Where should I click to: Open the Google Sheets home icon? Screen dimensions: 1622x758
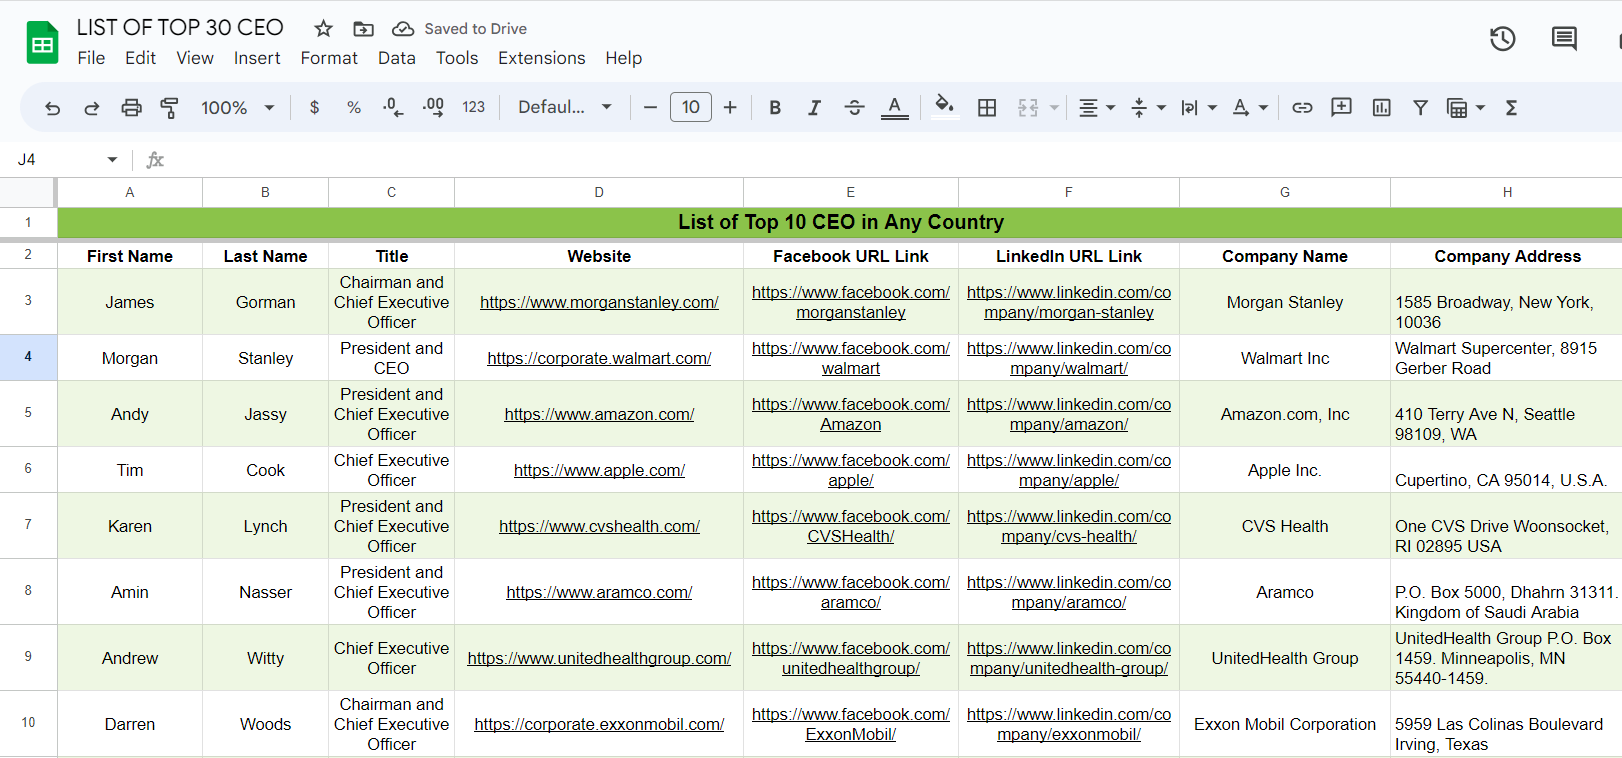pyautogui.click(x=42, y=43)
